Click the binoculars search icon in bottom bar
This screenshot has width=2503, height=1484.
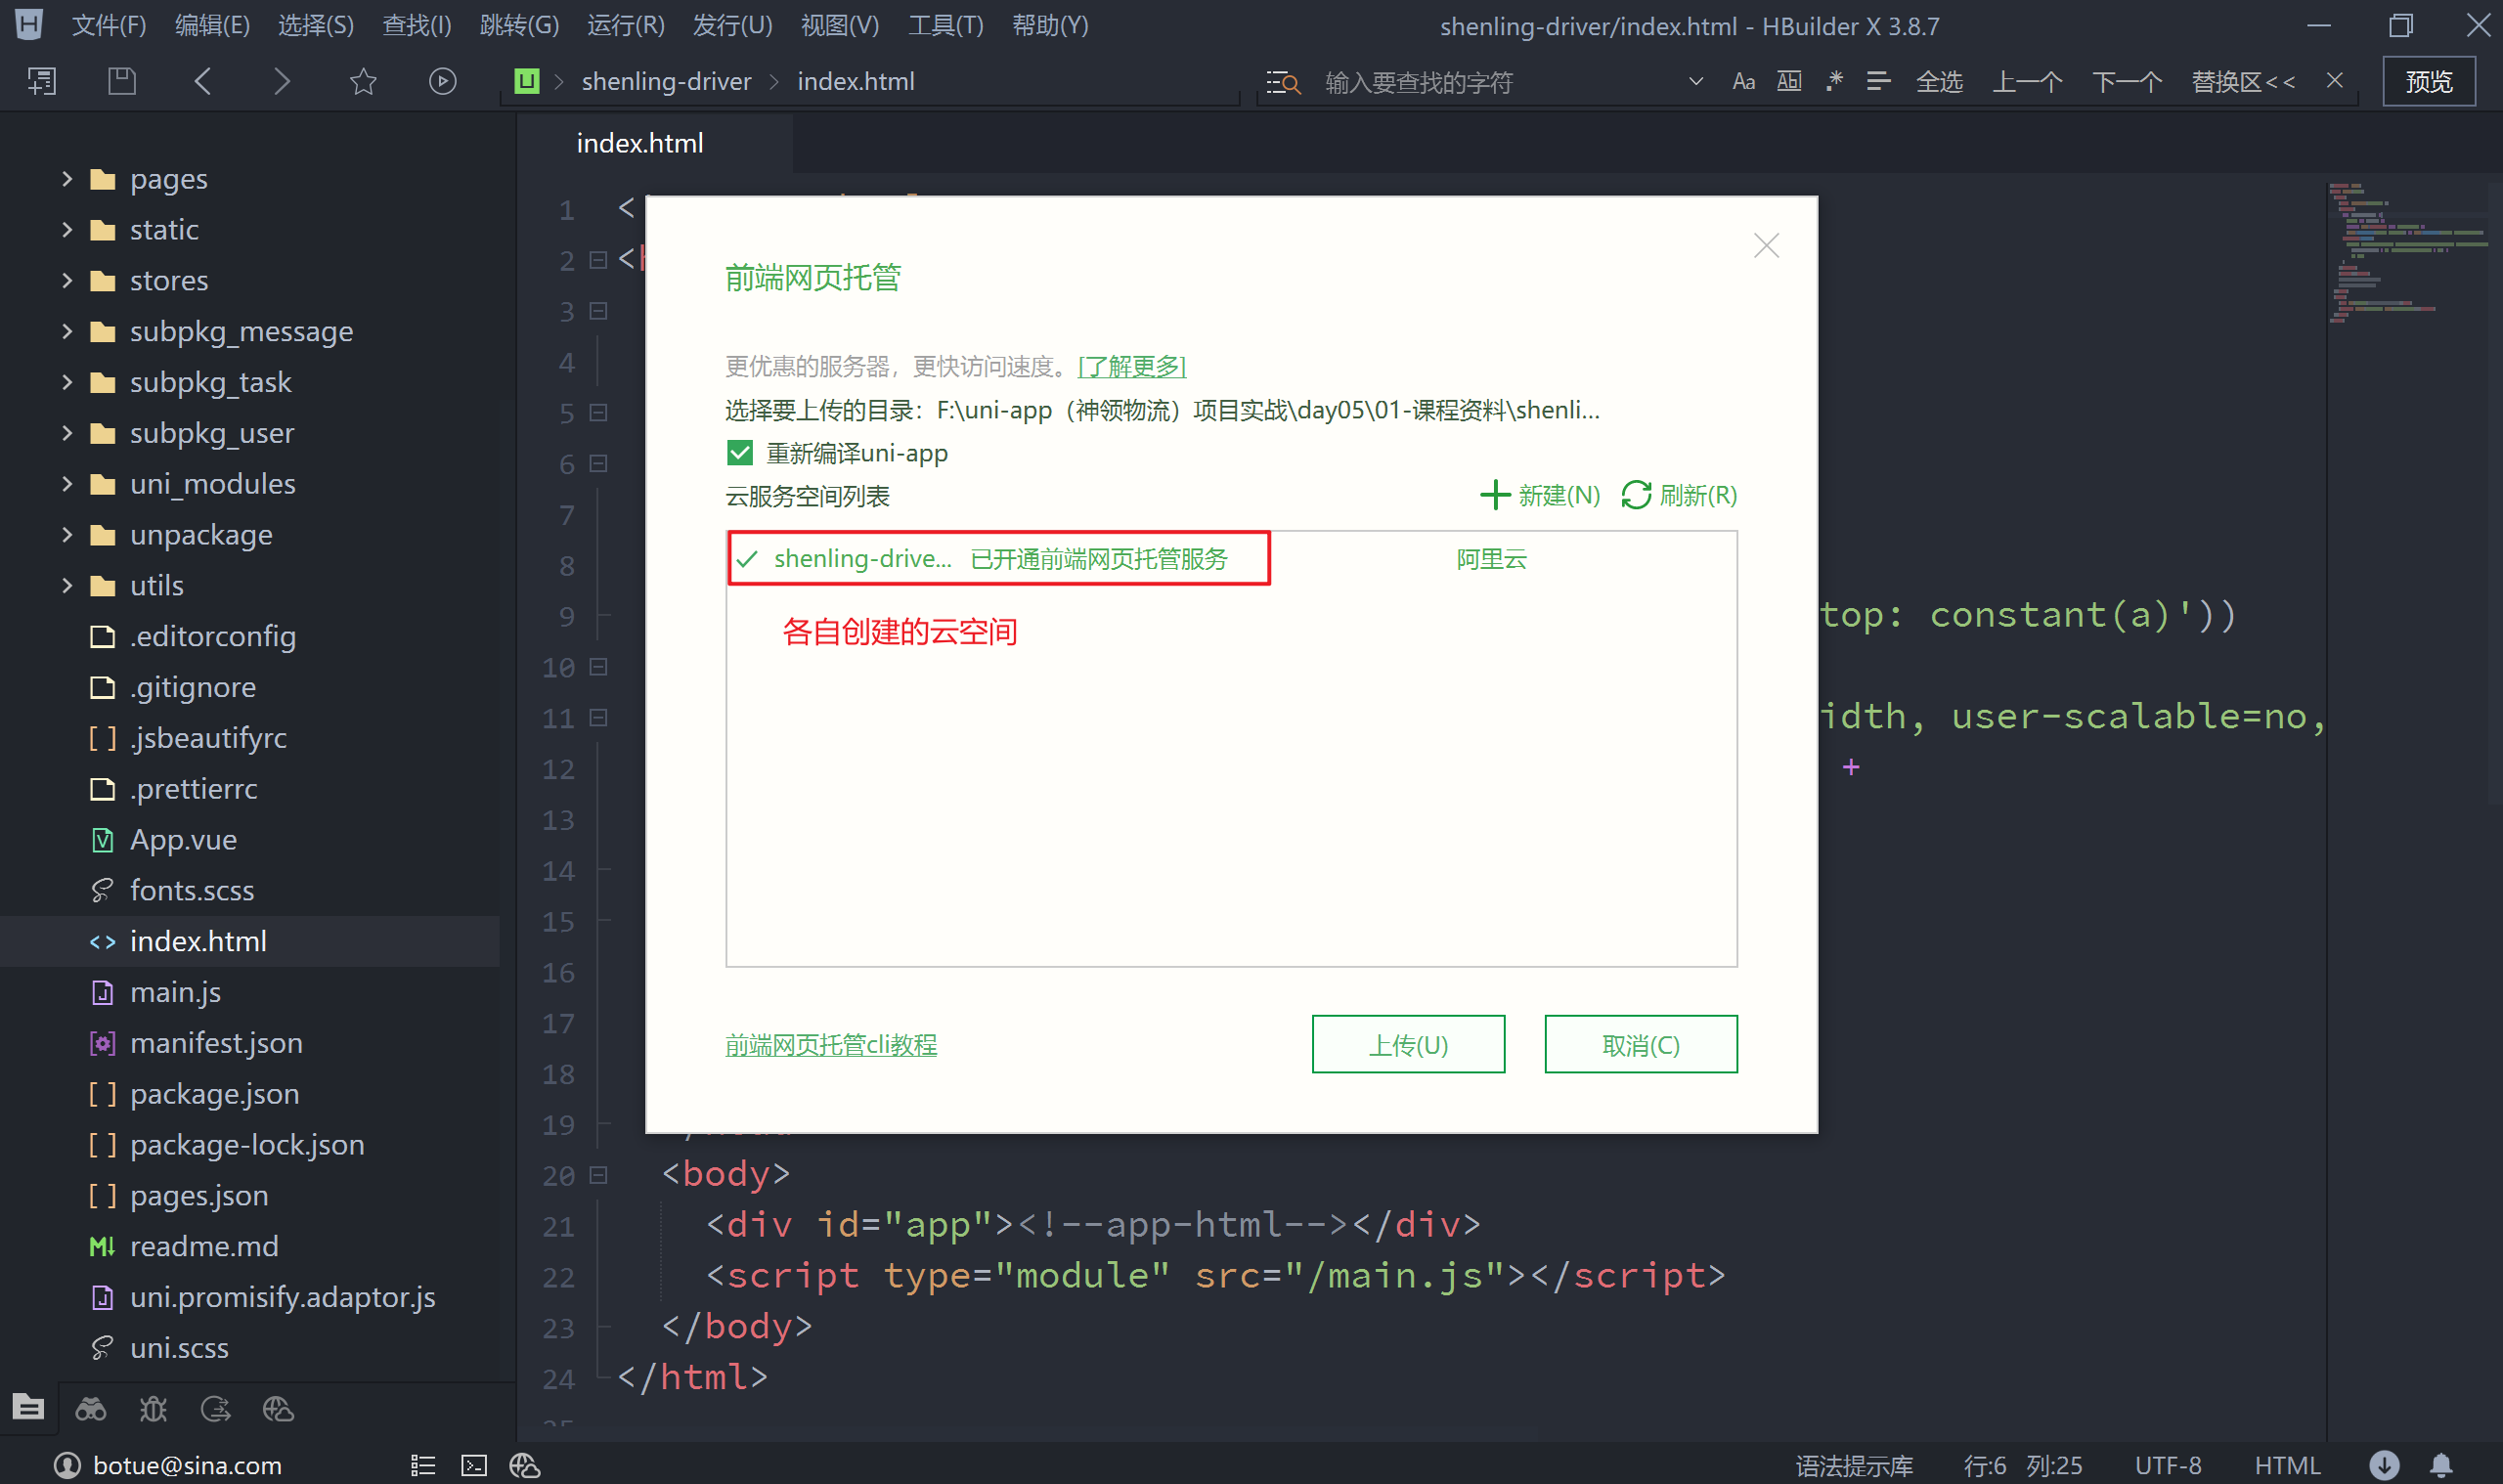pos(91,1409)
